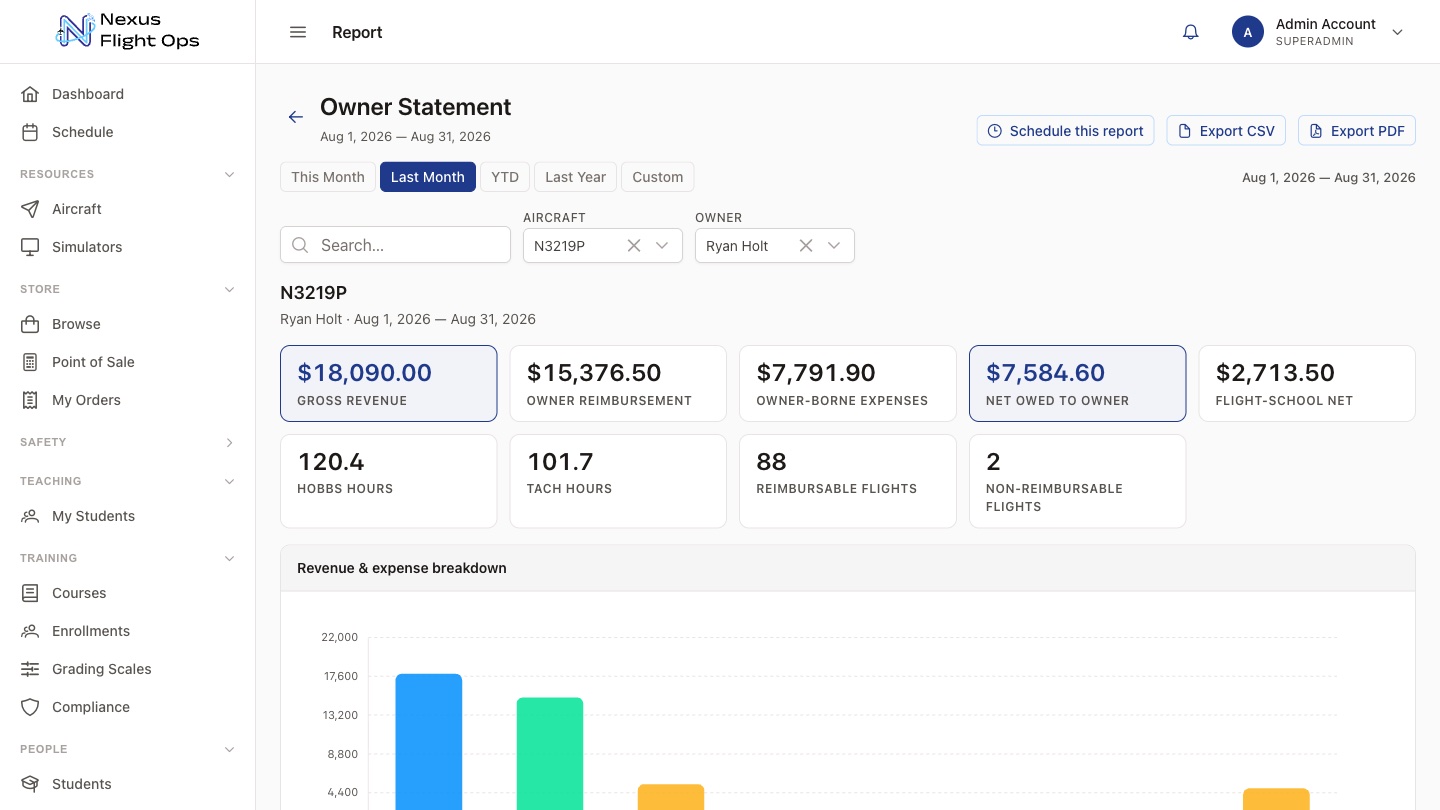Click the Point of Sale calculator icon

31,362
